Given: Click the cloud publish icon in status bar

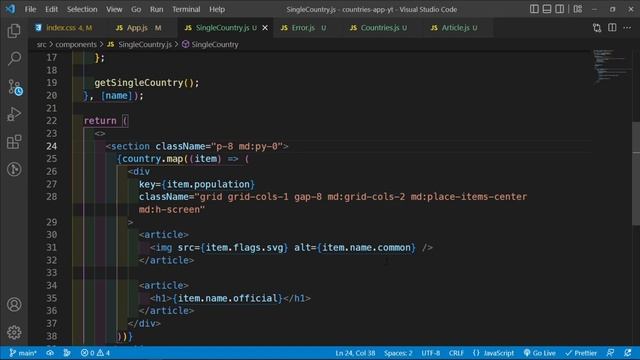Looking at the screenshot, I should (x=50, y=353).
